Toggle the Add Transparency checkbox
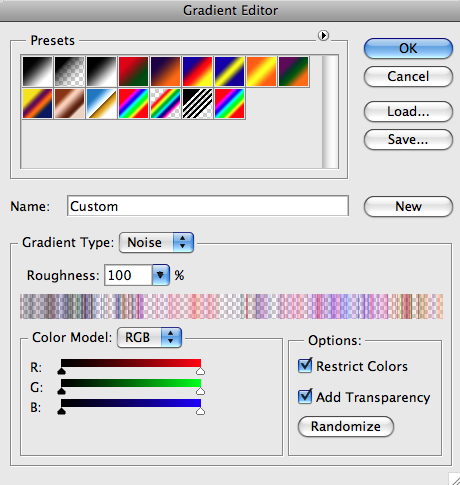 (x=305, y=396)
